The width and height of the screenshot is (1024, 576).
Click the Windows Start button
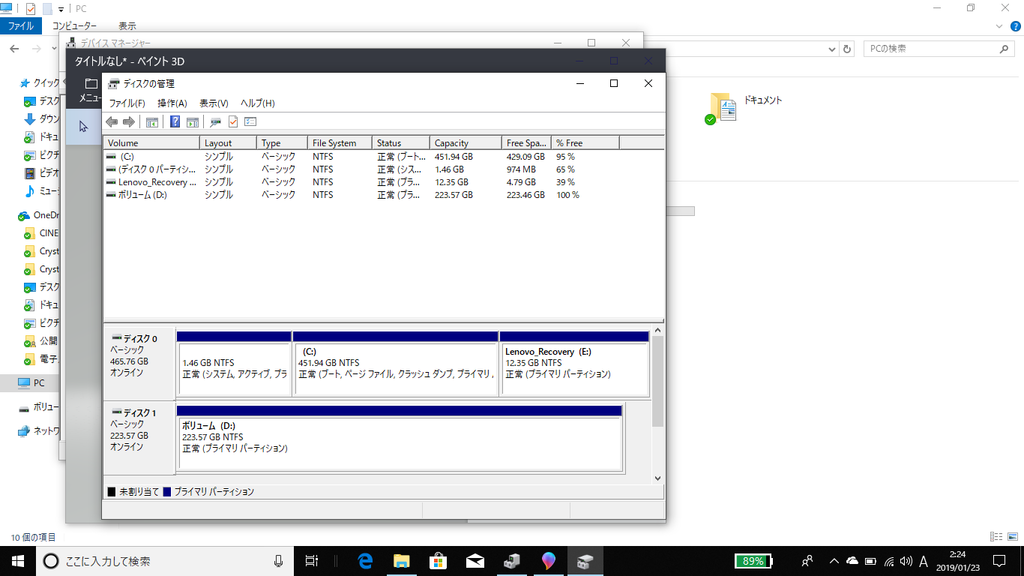tap(18, 561)
